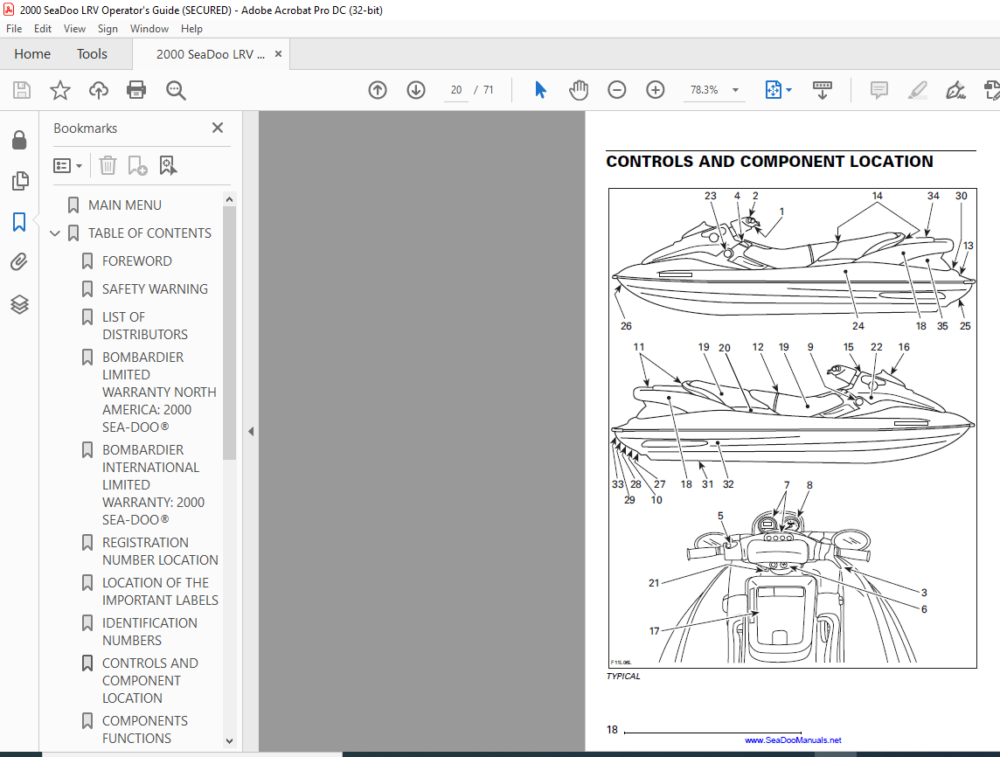Screen dimensions: 1000x757
Task: Close the Bookmarks panel
Action: point(217,128)
